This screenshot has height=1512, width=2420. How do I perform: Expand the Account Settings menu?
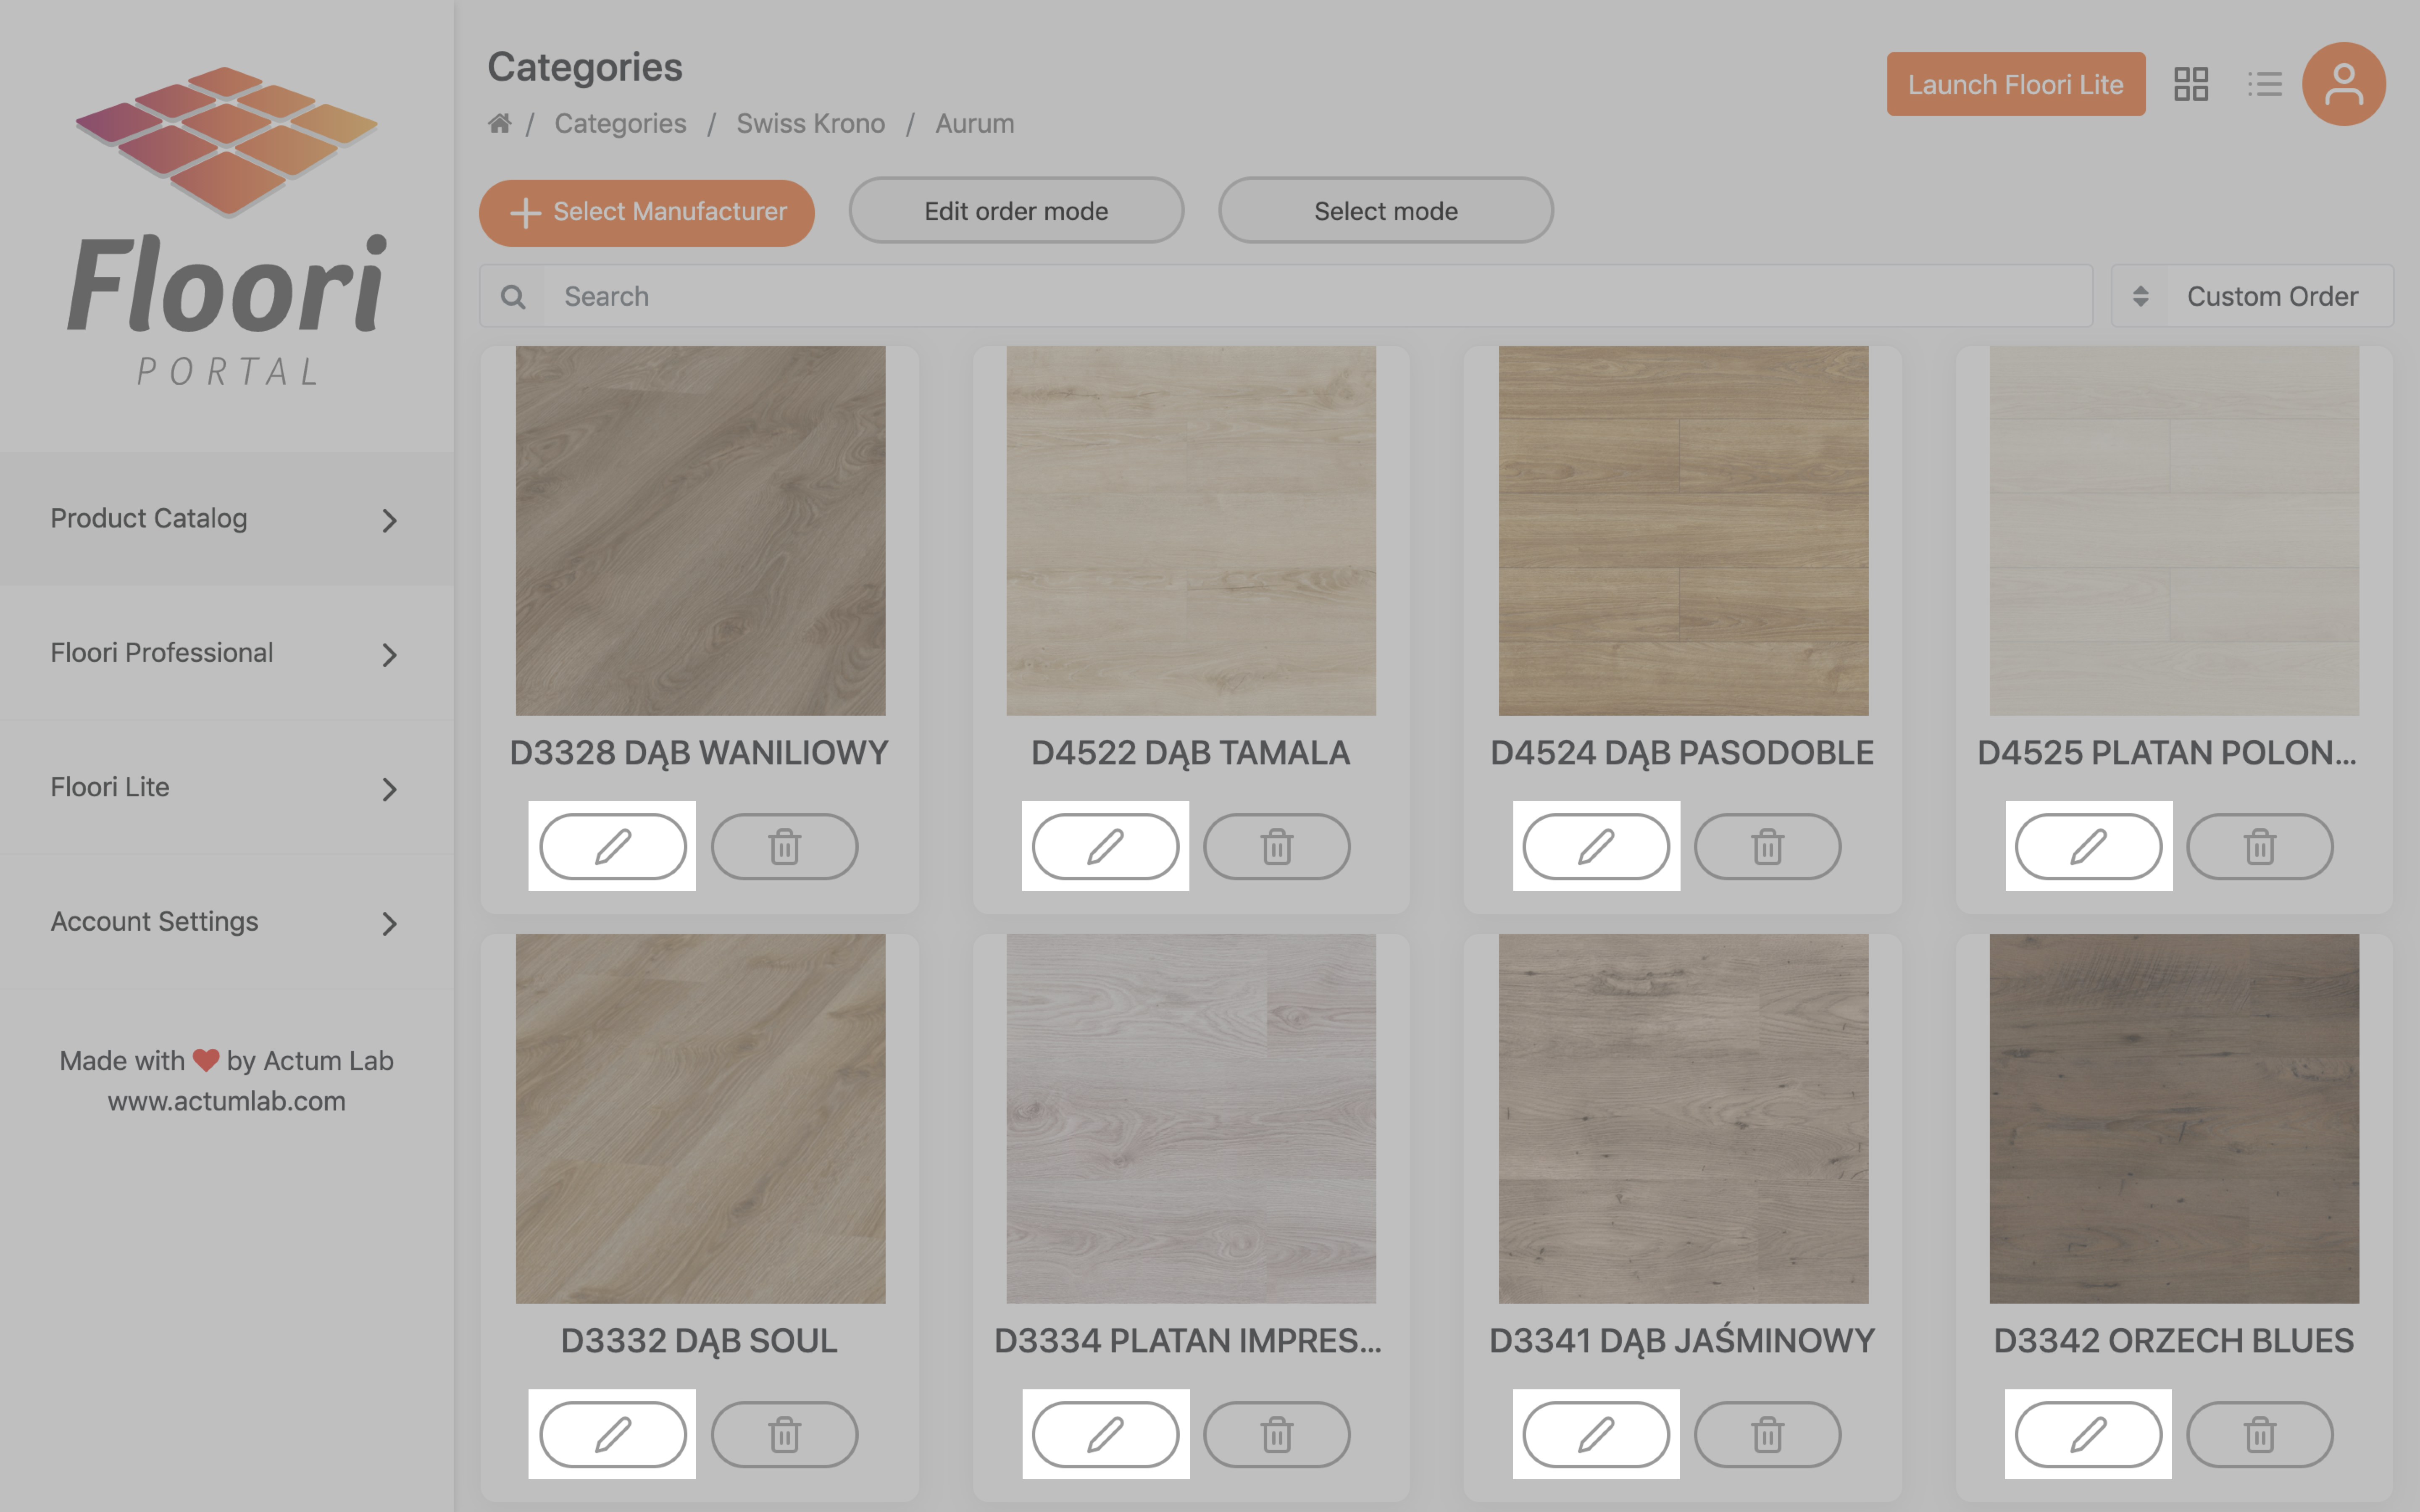click(226, 921)
